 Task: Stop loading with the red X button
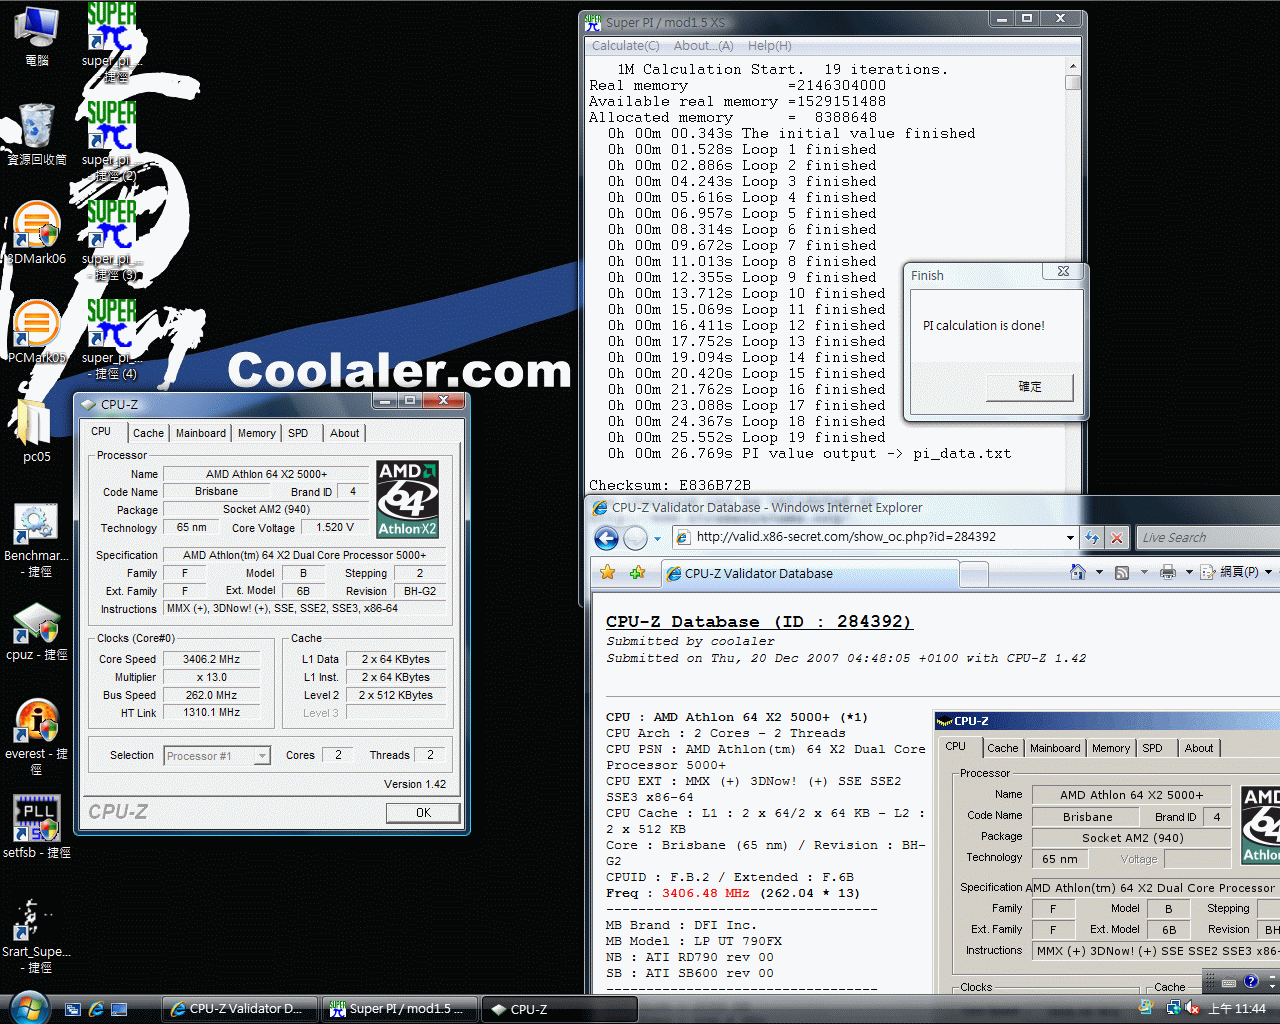point(1117,537)
